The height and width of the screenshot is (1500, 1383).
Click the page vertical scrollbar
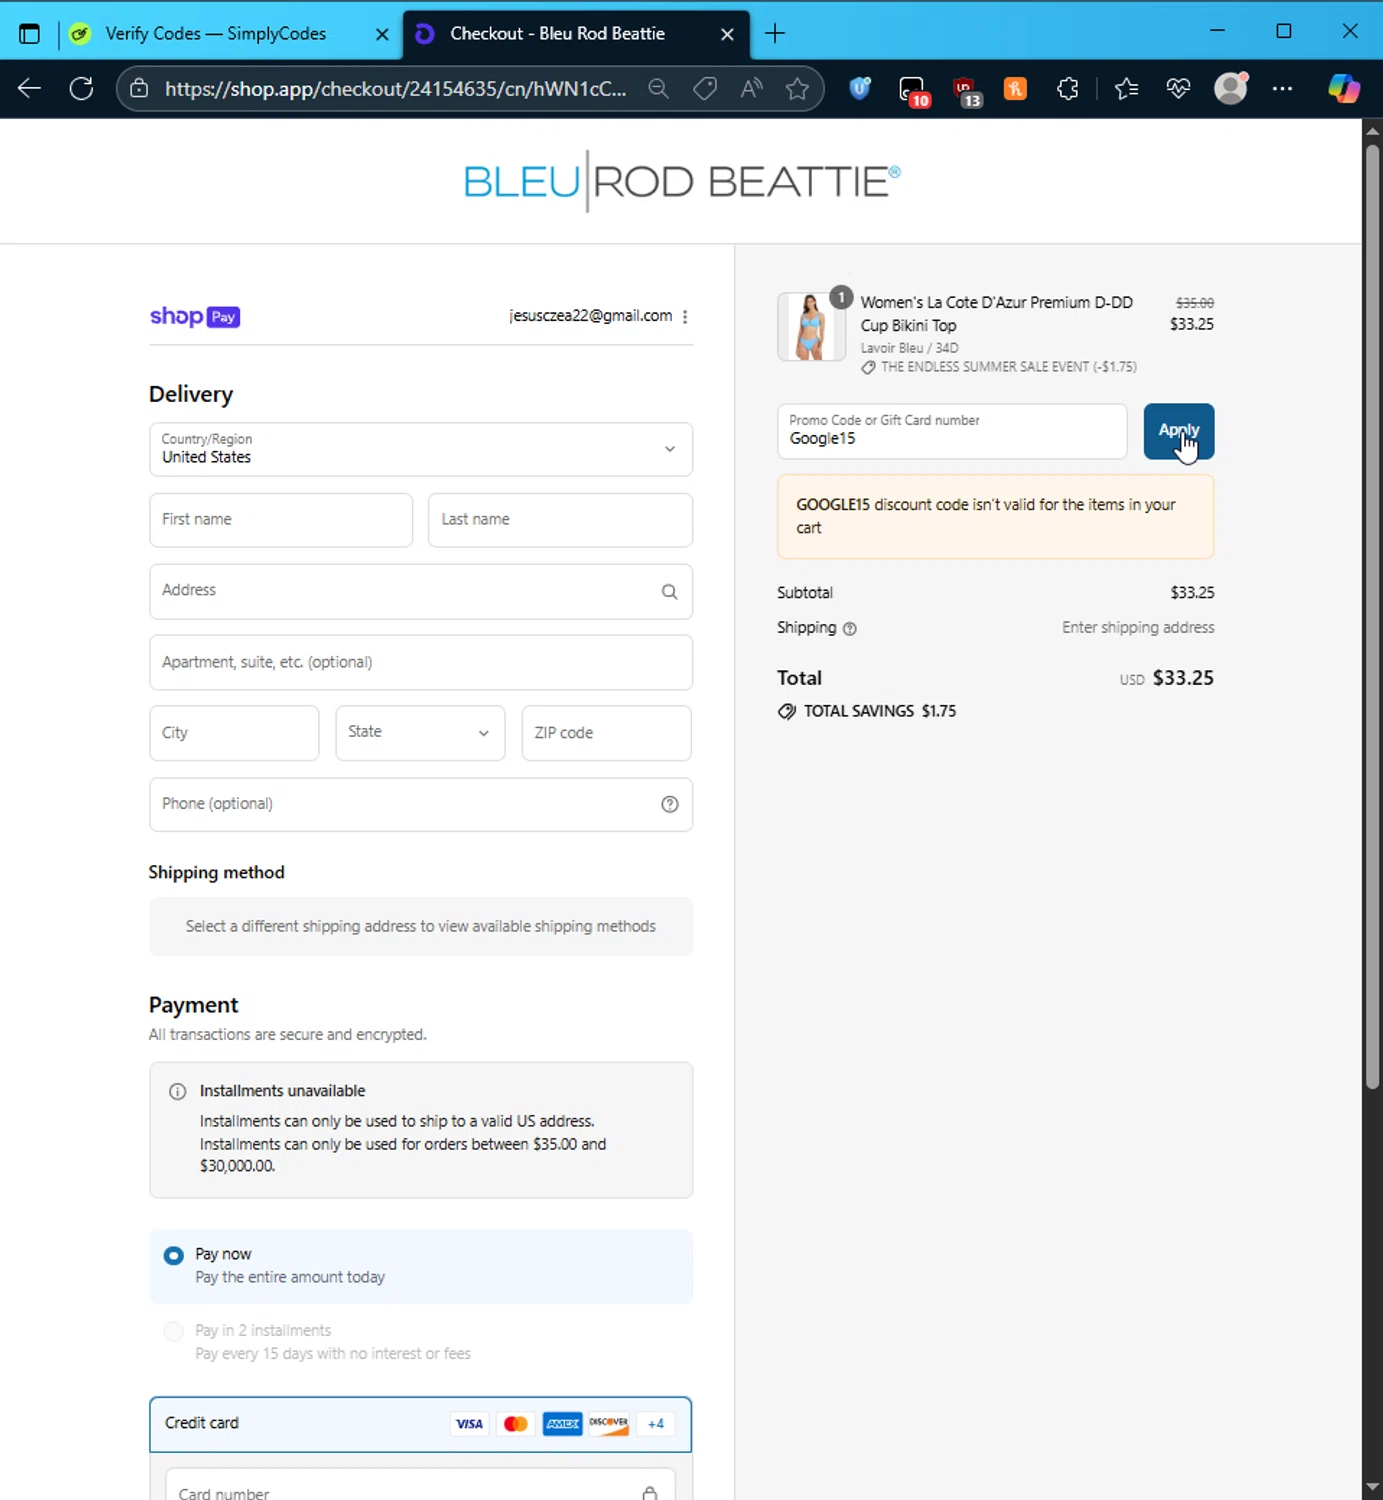[x=1372, y=617]
